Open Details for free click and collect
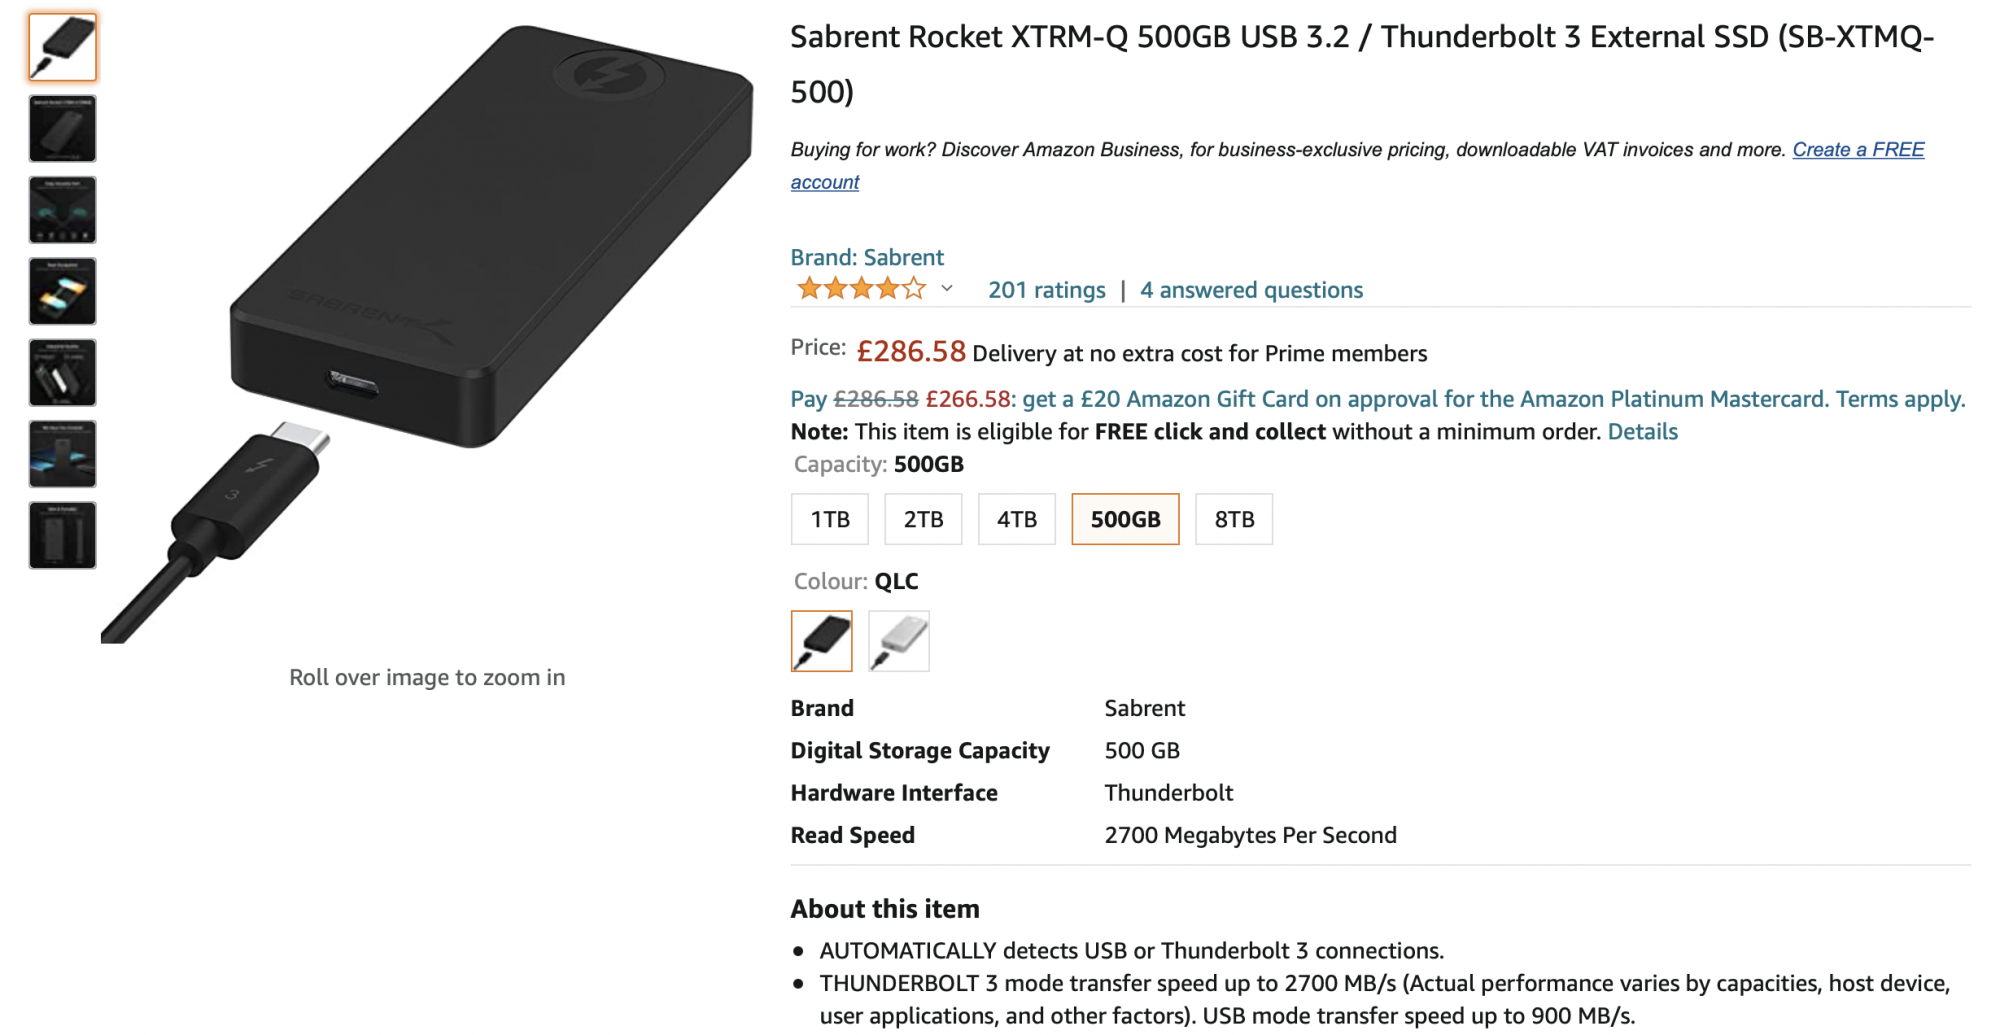The image size is (2000, 1035). tap(1642, 432)
